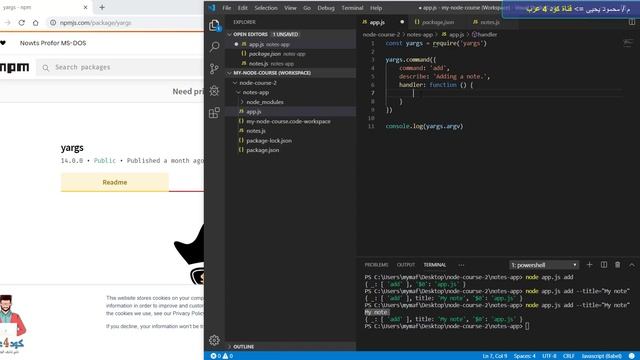Open the Terminal menu
The height and width of the screenshot is (360, 640).
point(352,8)
